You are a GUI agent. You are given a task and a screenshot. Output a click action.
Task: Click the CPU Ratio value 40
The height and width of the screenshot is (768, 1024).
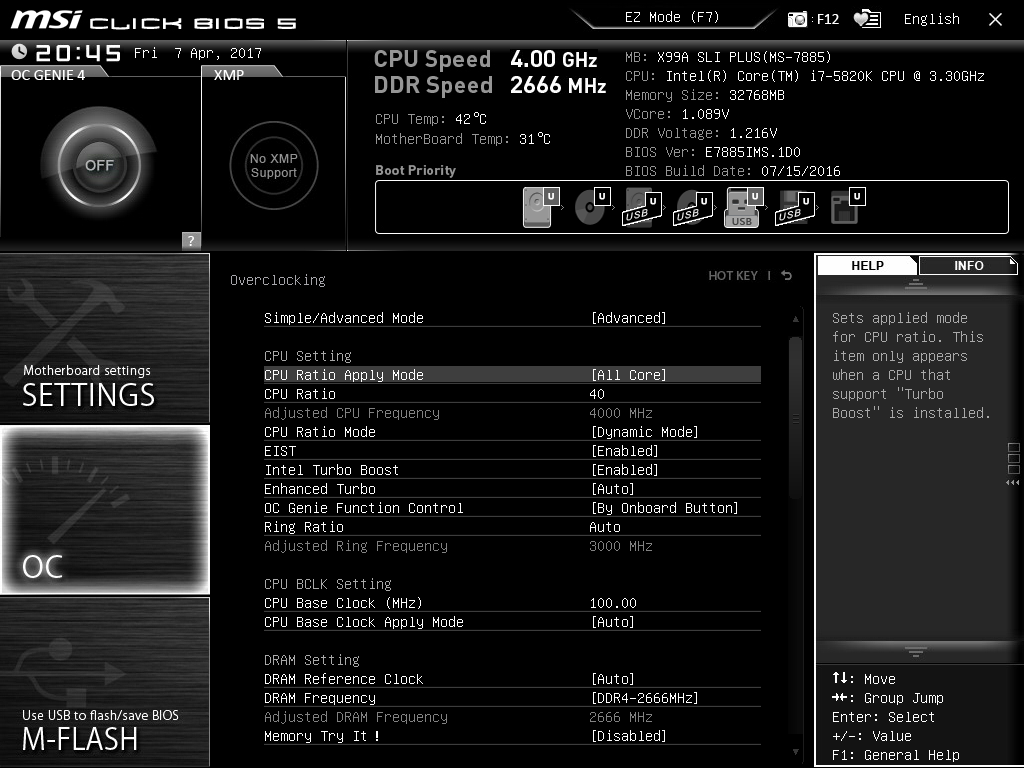pyautogui.click(x=597, y=394)
